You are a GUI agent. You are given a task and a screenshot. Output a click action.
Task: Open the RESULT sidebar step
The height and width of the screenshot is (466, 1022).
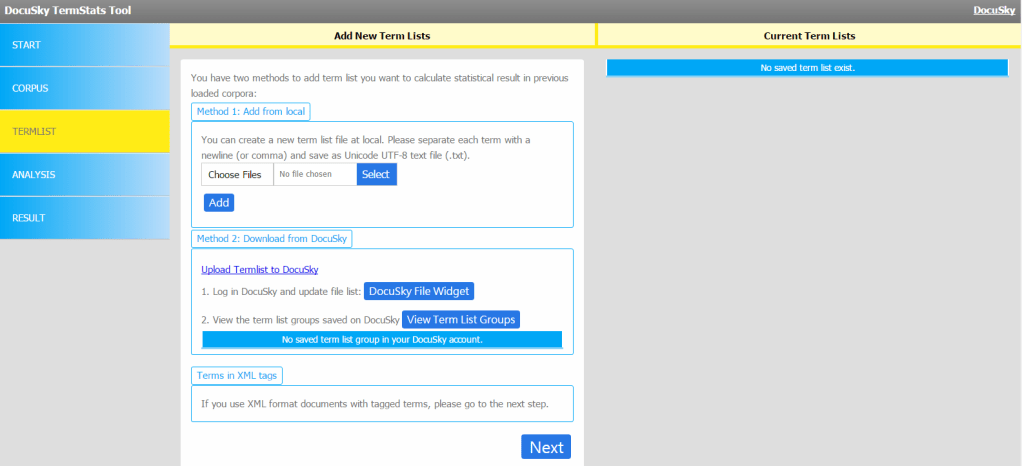point(84,218)
